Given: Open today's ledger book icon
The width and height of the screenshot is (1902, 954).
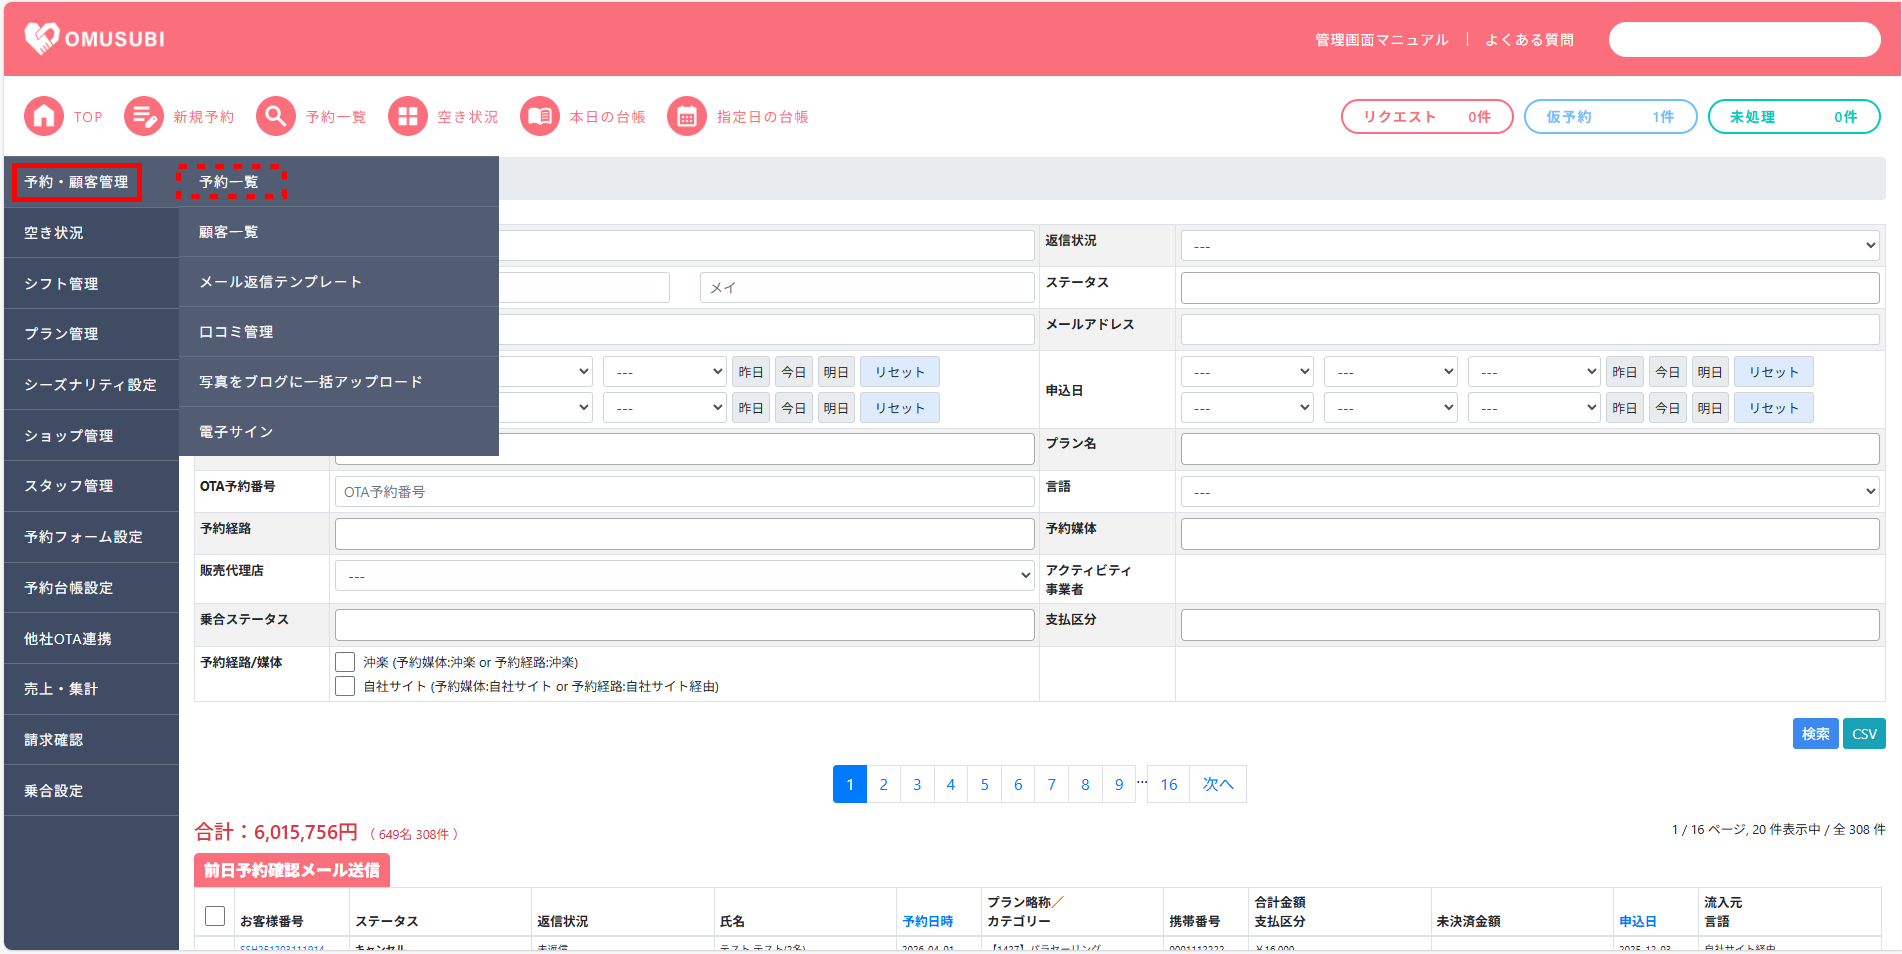Looking at the screenshot, I should click(x=539, y=117).
